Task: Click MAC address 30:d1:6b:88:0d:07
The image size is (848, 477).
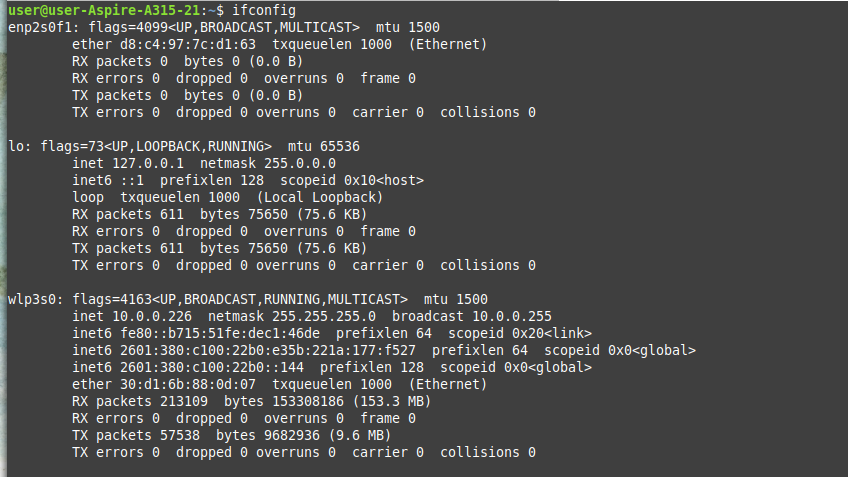Action: click(x=188, y=385)
